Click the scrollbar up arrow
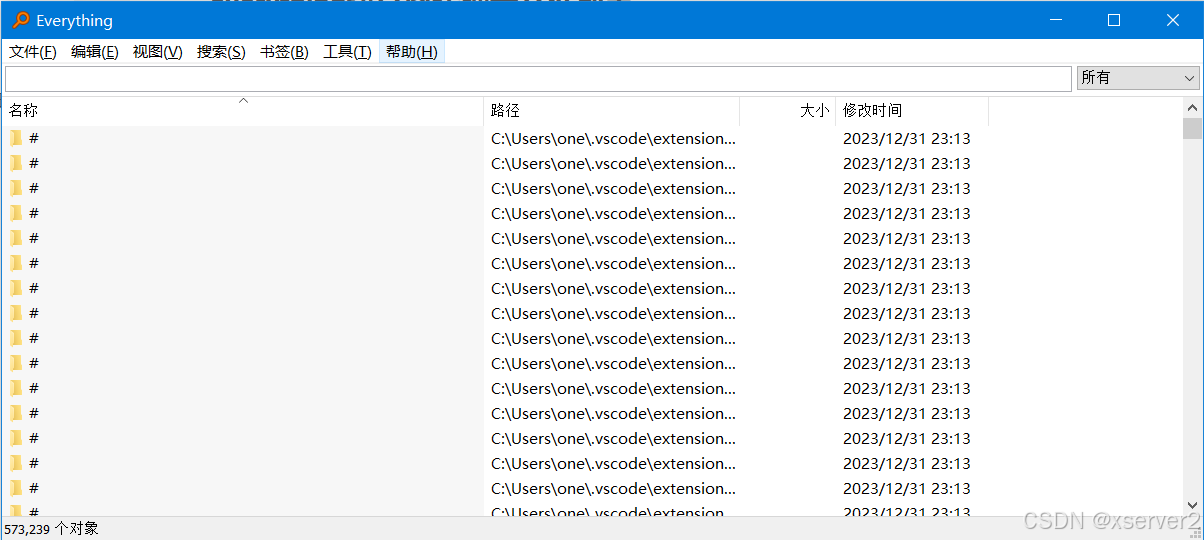The height and width of the screenshot is (540, 1204). click(1192, 107)
